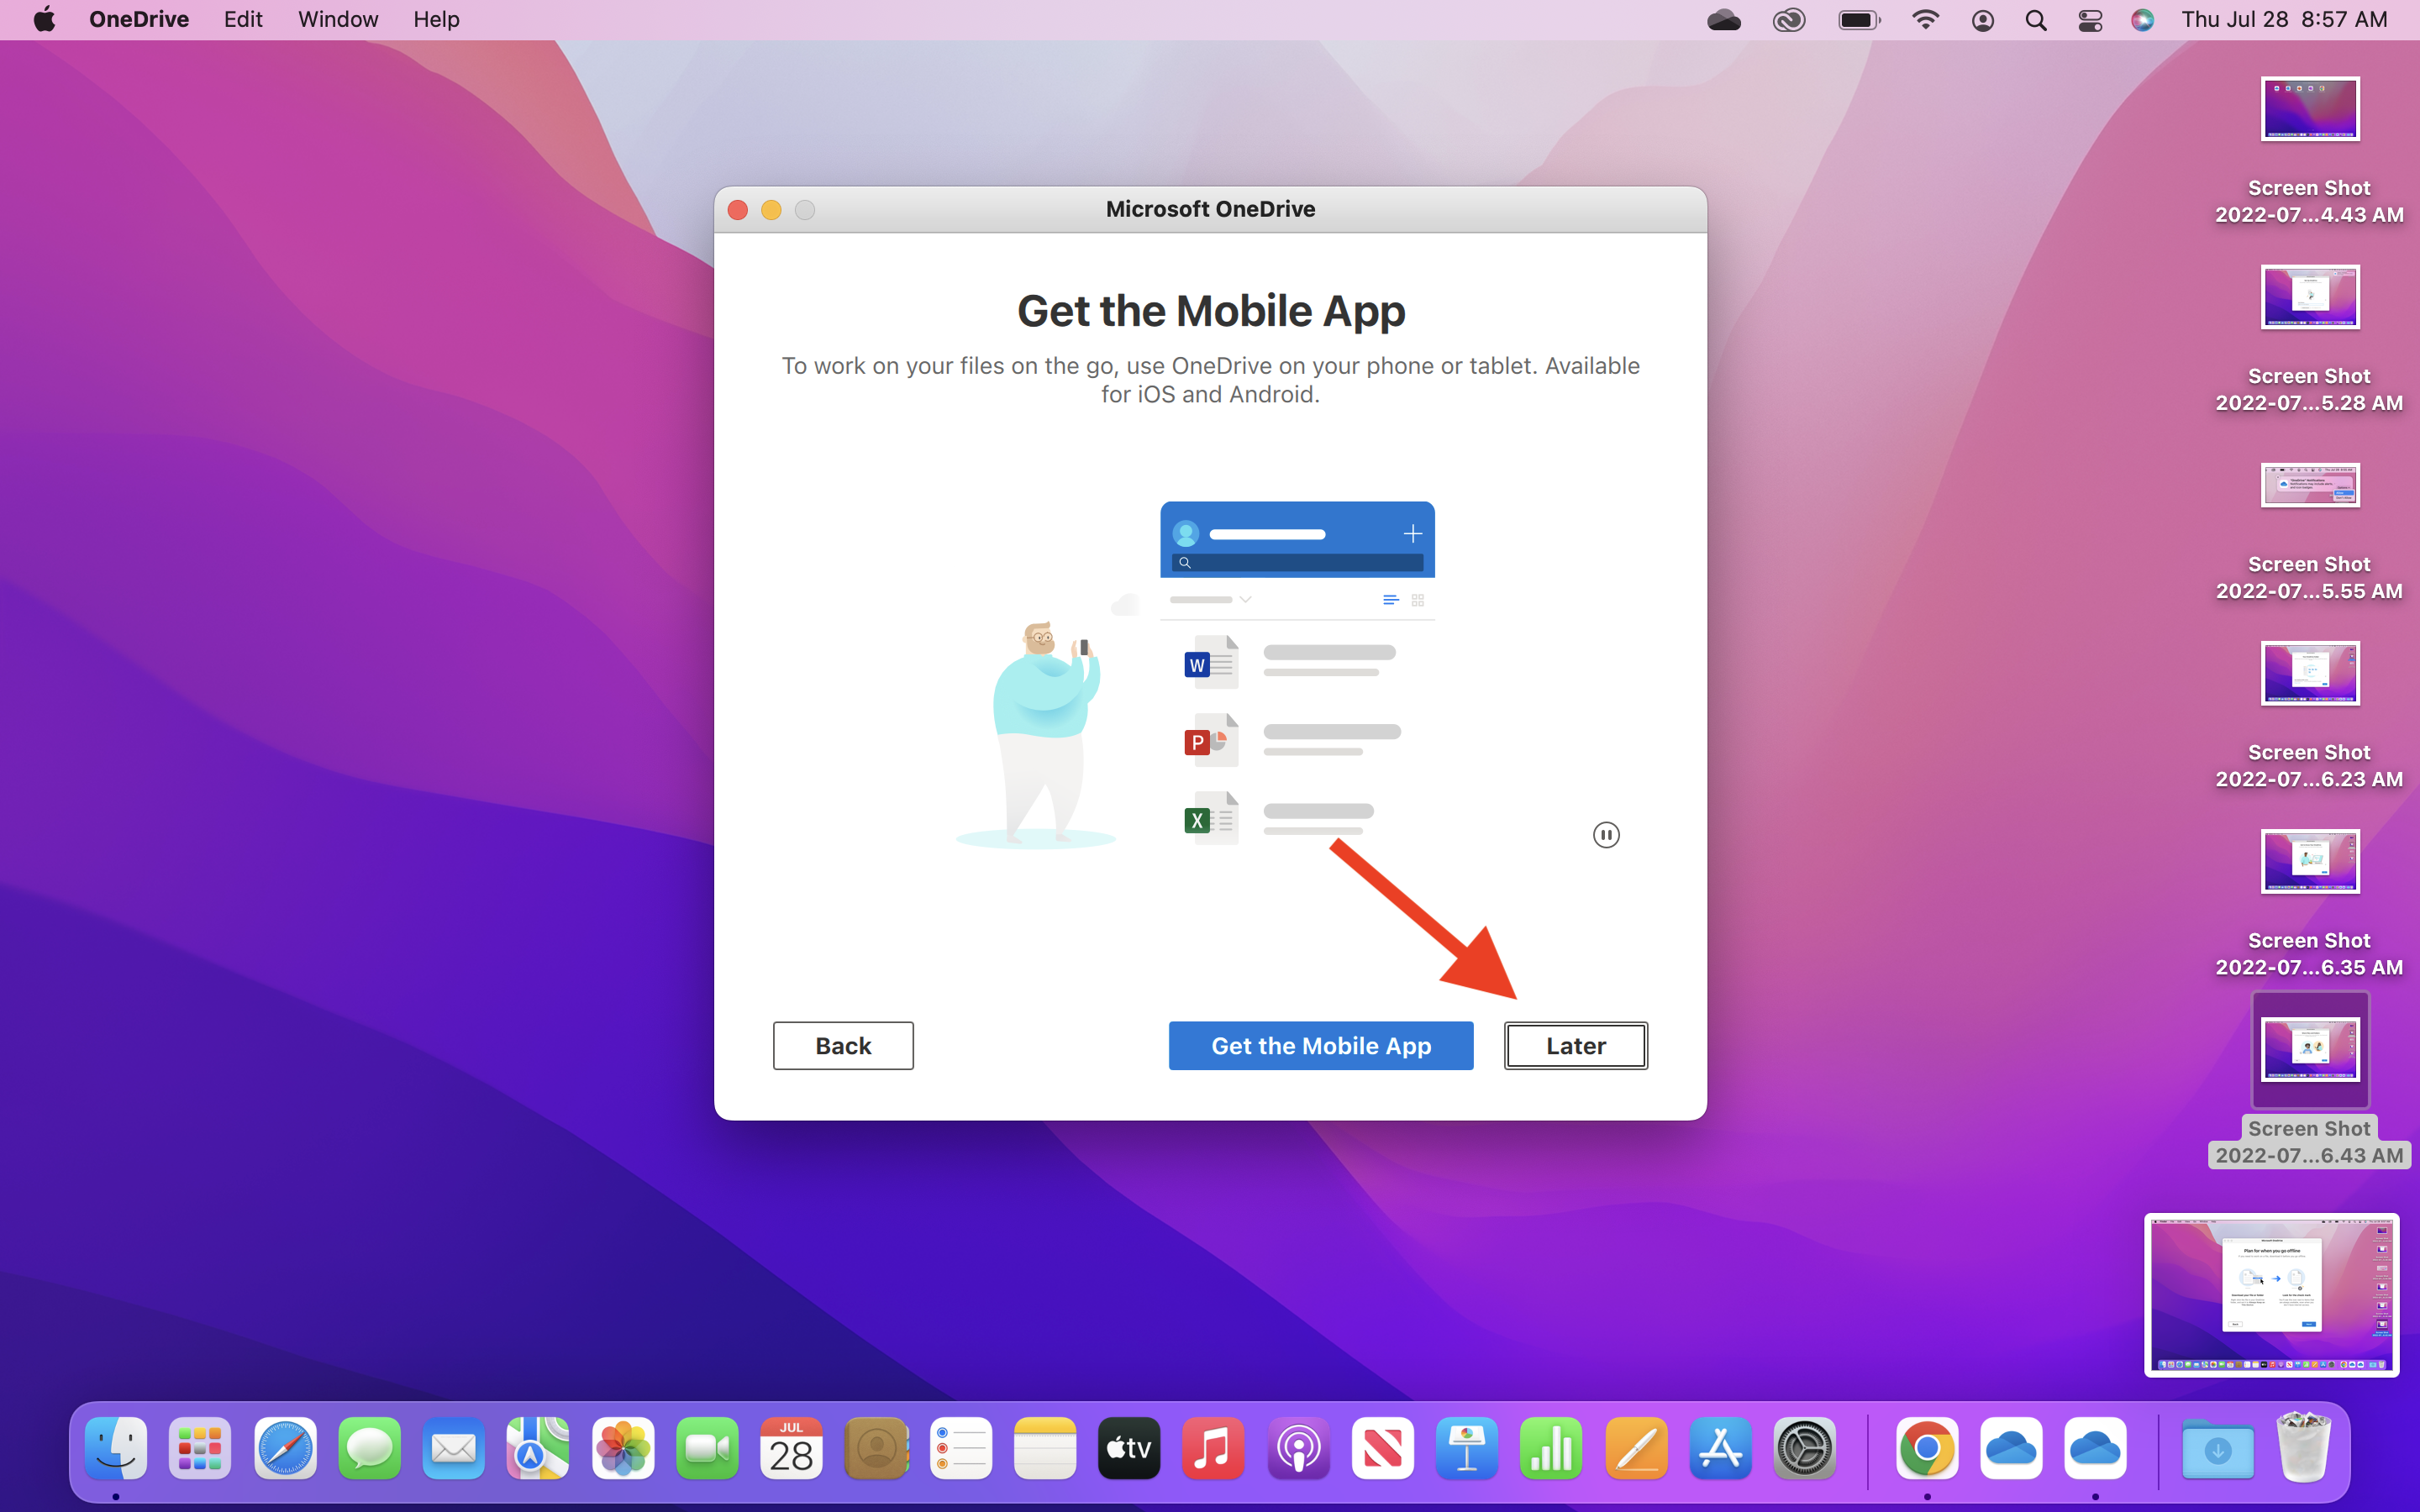Show battery status in menu bar
The height and width of the screenshot is (1512, 2420).
pos(1859,20)
